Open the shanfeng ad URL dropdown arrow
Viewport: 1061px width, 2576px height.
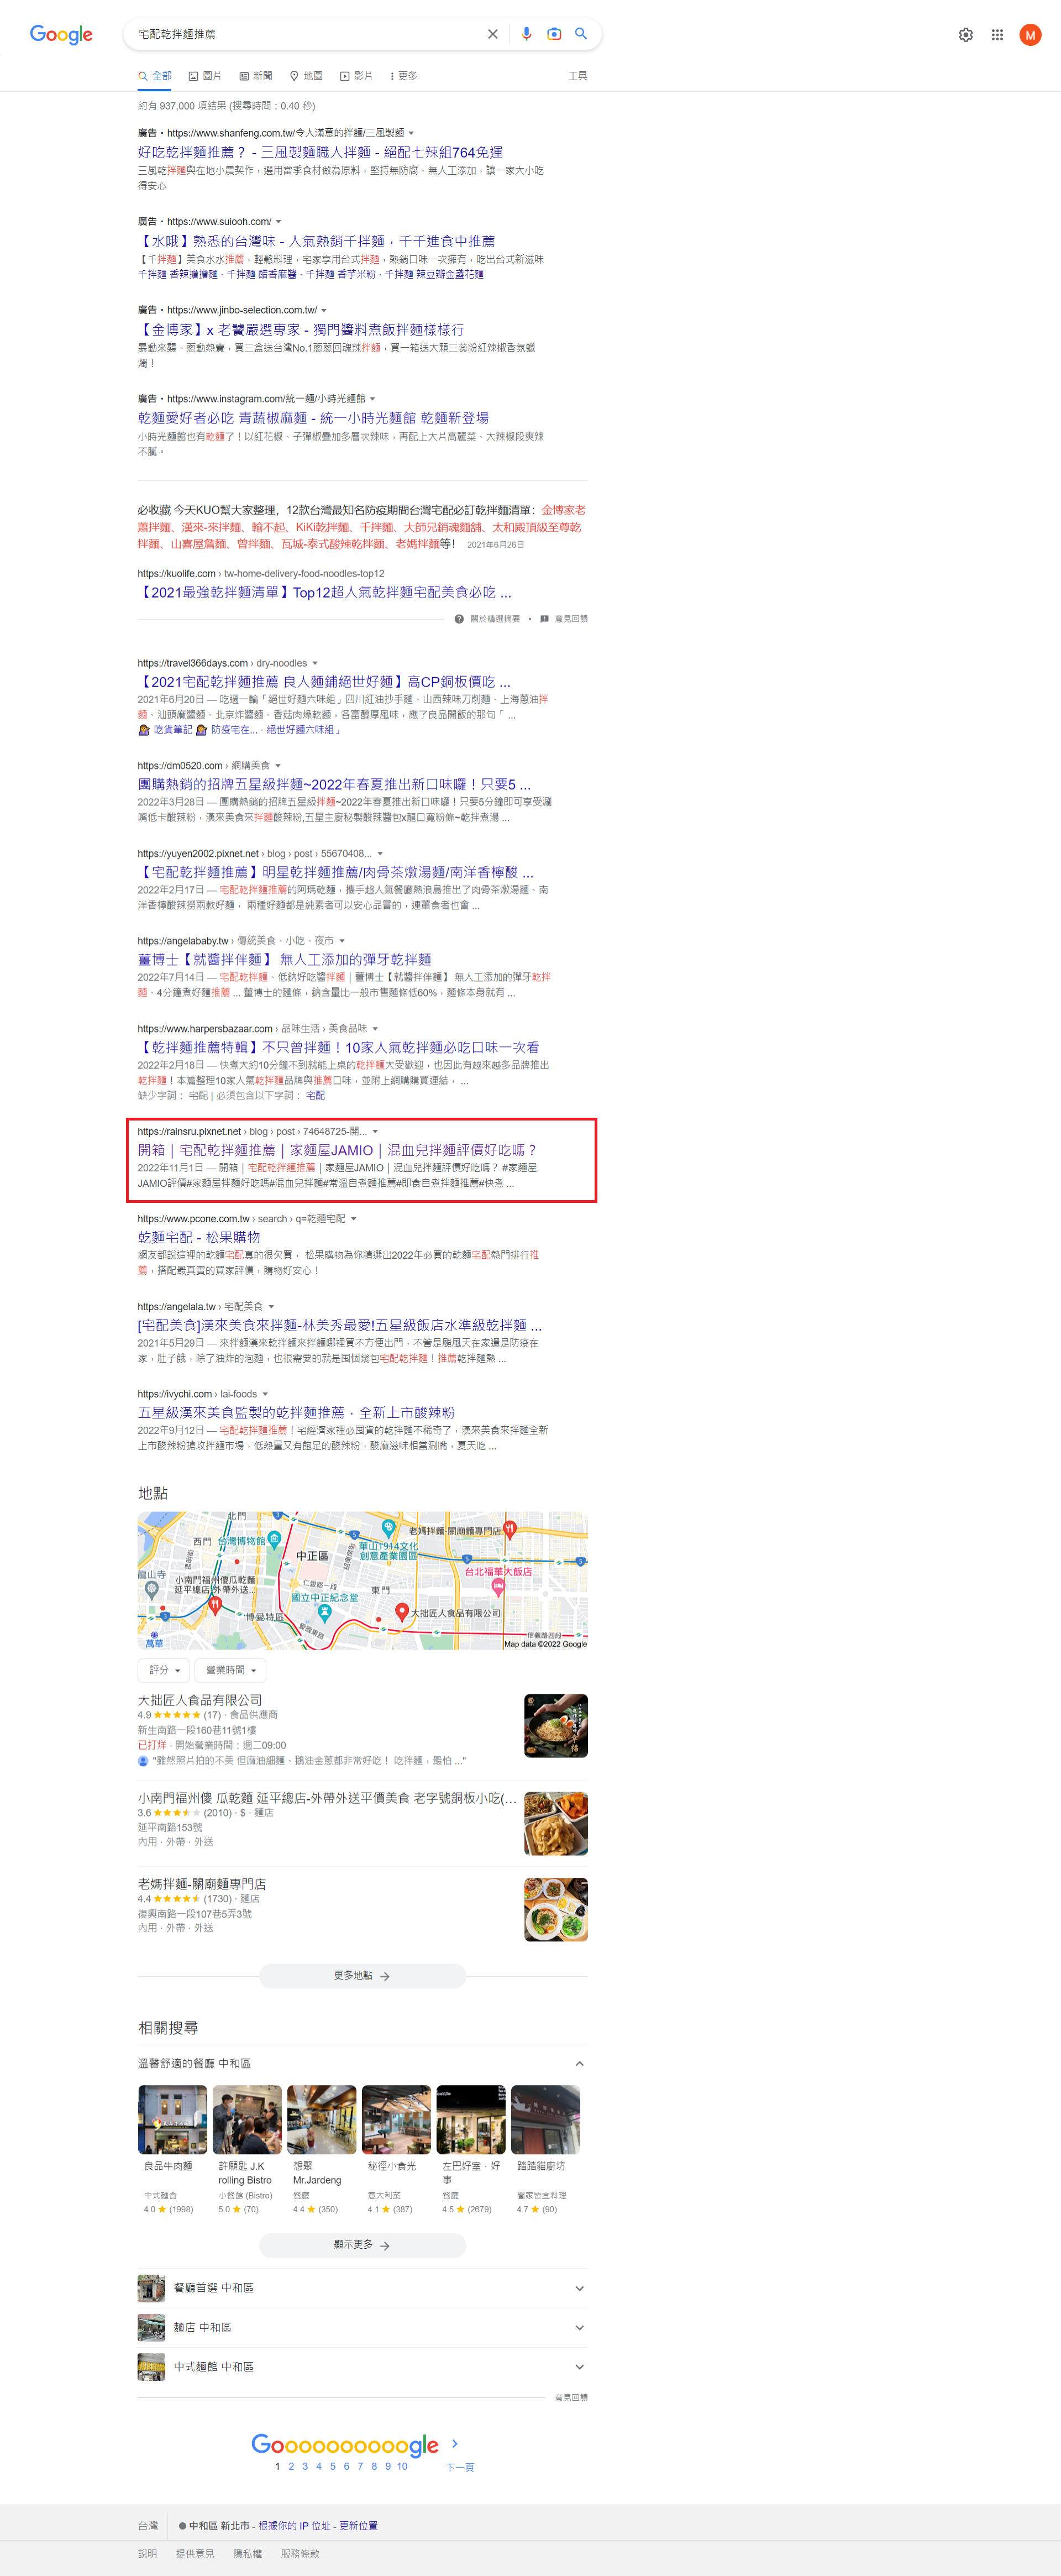pyautogui.click(x=411, y=133)
